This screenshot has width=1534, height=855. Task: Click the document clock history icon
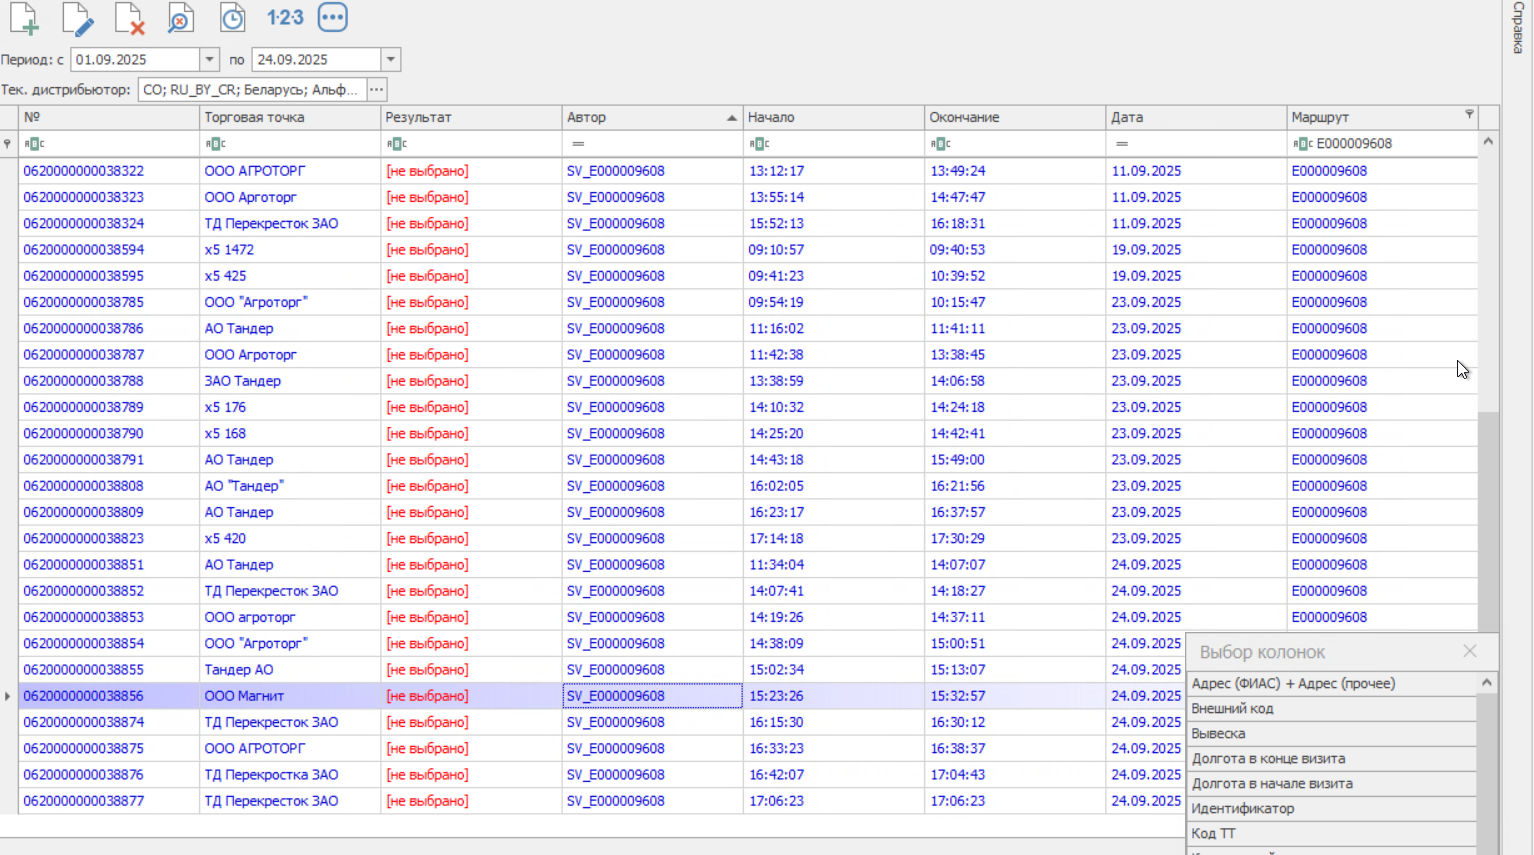[232, 18]
